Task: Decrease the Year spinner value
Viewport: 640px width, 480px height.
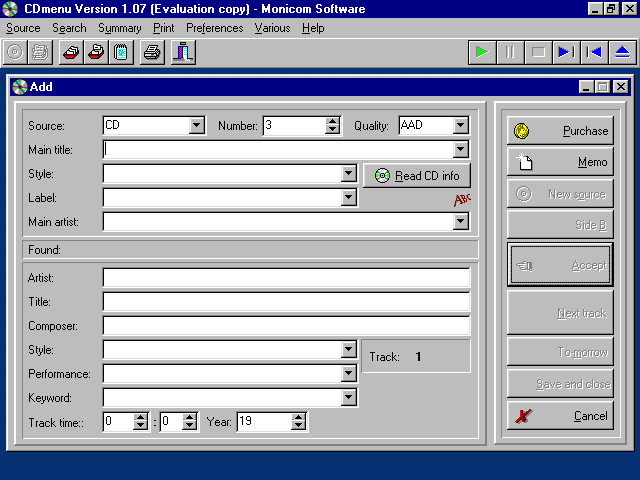Action: point(298,427)
